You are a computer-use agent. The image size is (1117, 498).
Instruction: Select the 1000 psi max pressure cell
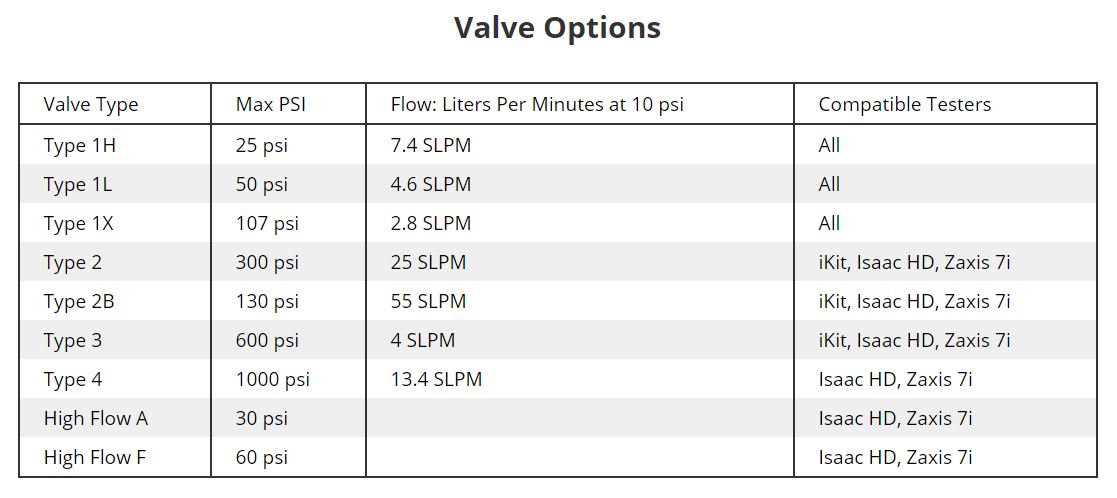click(273, 379)
